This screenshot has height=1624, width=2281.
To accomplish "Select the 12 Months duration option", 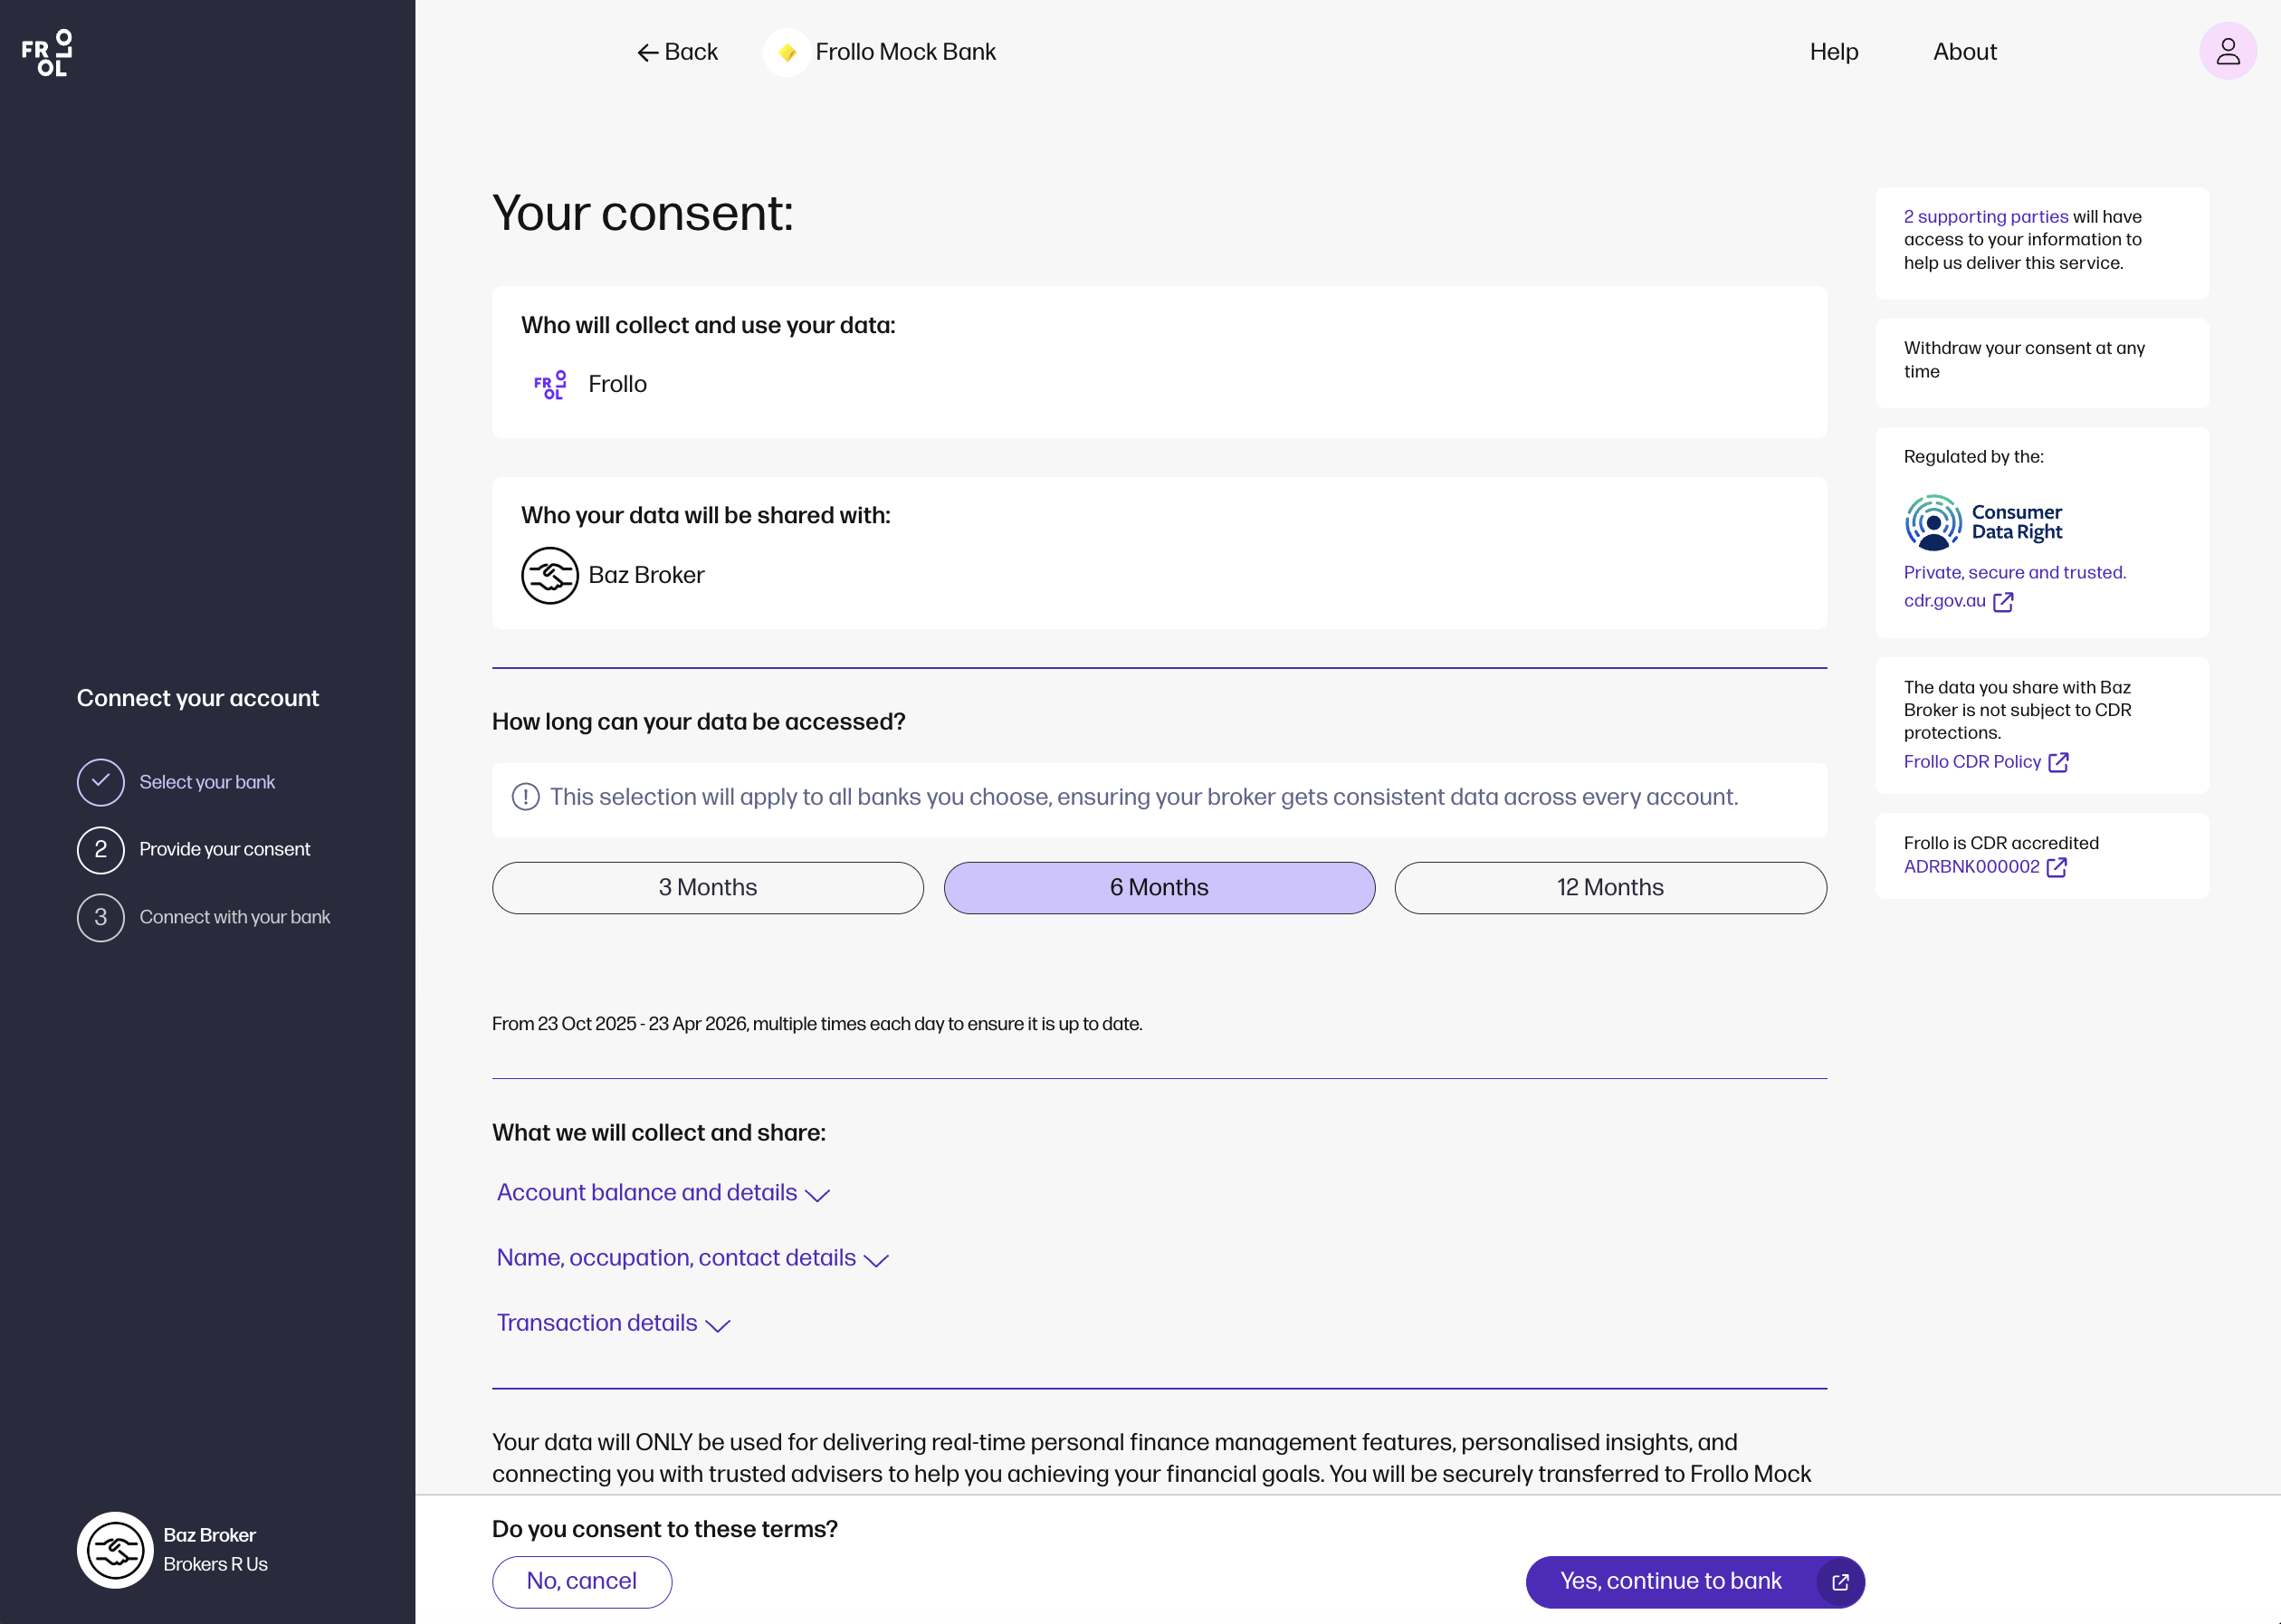I will [x=1609, y=888].
